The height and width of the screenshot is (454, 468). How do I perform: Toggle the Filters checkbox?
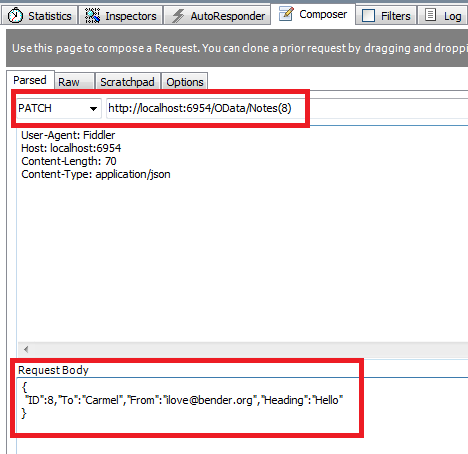[368, 15]
